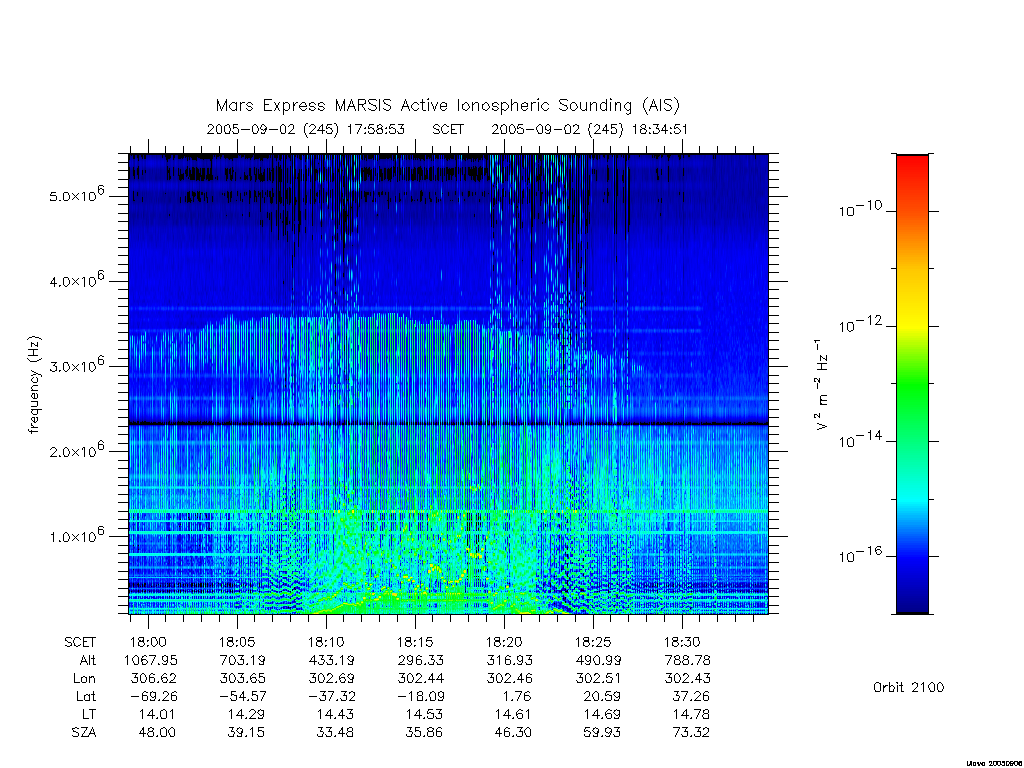Screen dimensions: 1024x768
Task: Click the 18:15 time tick label
Action: click(415, 642)
